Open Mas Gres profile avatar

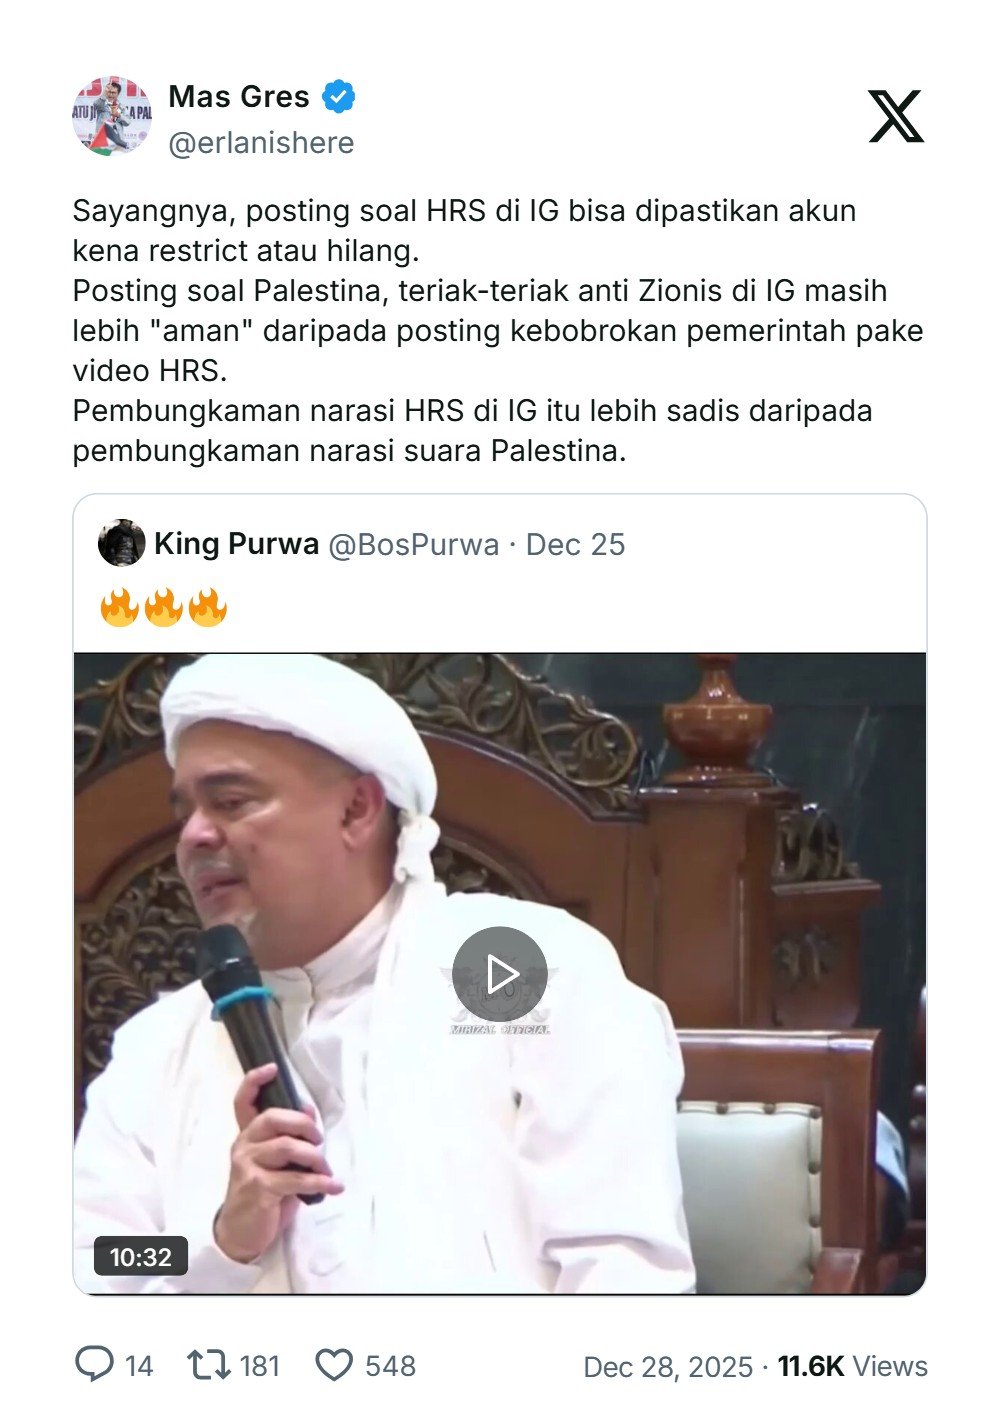(x=112, y=116)
